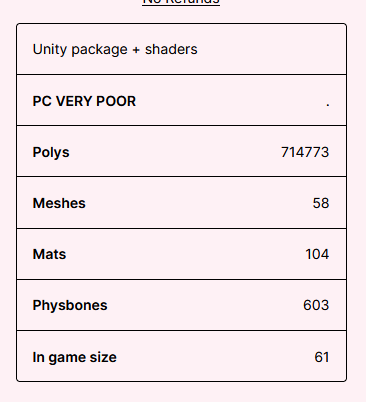Viewport: 366px width, 402px height.
Task: Click the No Refunds underlined link
Action: point(181,2)
